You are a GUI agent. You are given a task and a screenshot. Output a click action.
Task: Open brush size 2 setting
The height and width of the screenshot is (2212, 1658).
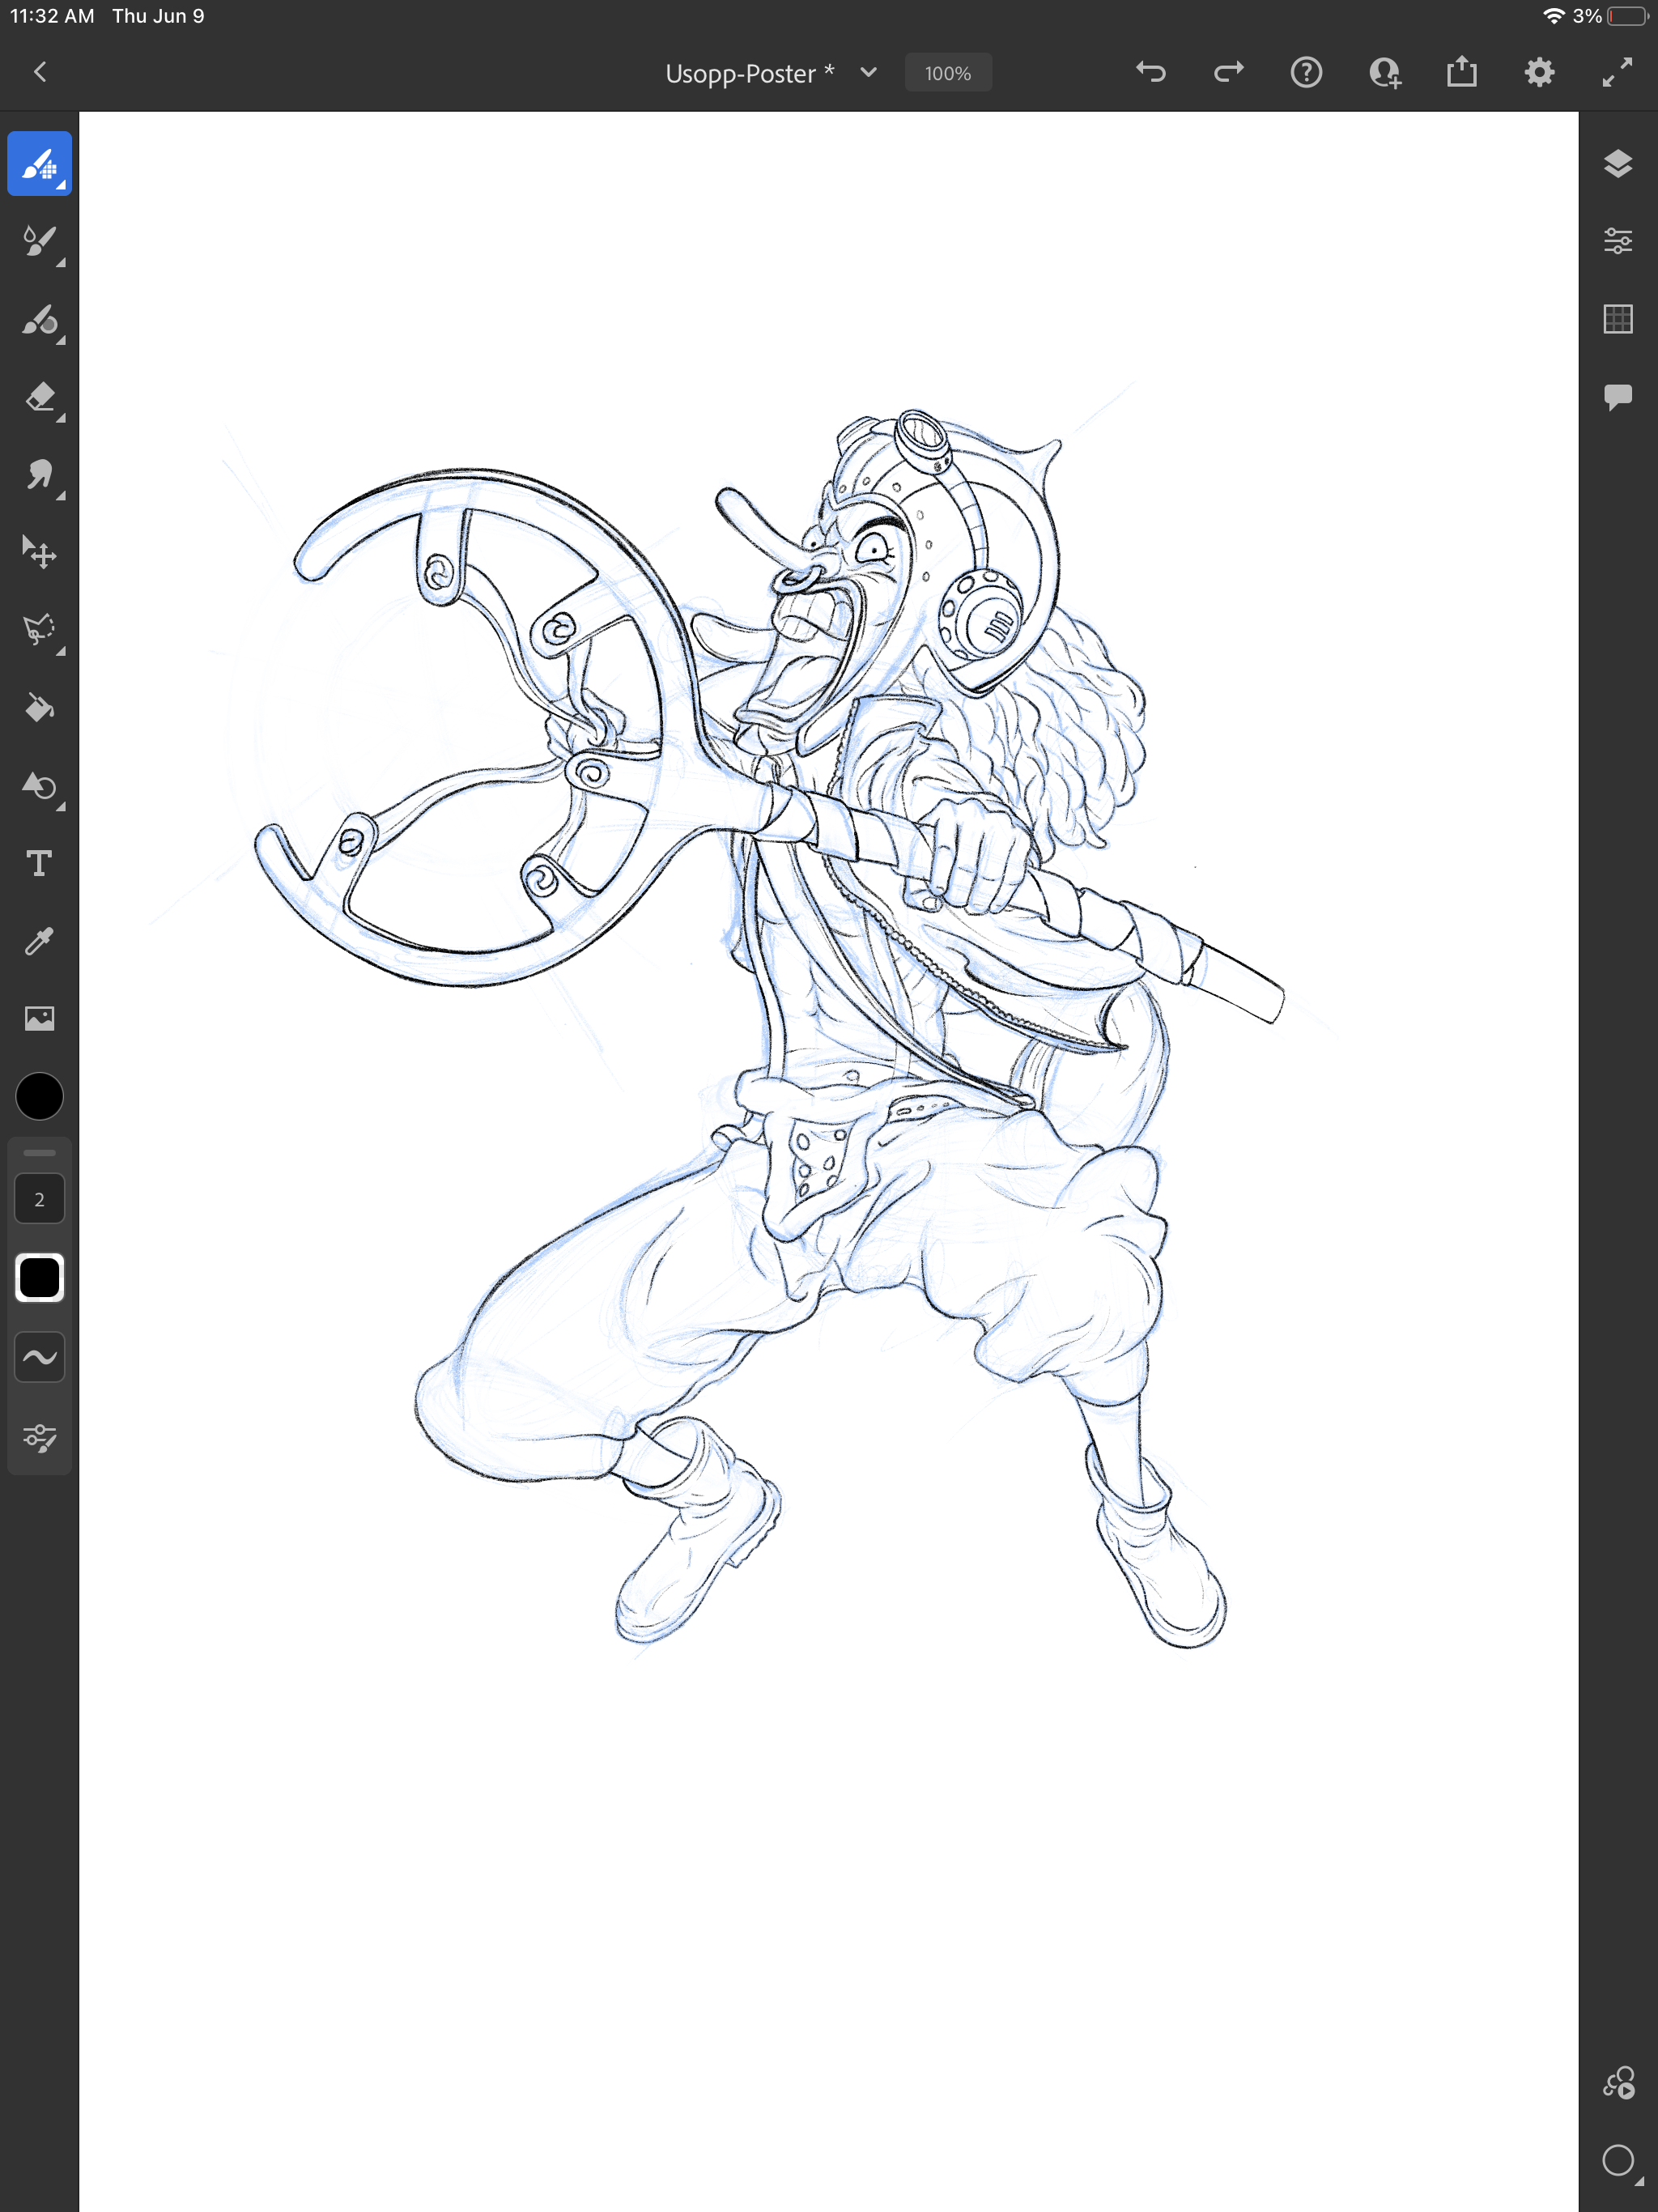[x=39, y=1199]
